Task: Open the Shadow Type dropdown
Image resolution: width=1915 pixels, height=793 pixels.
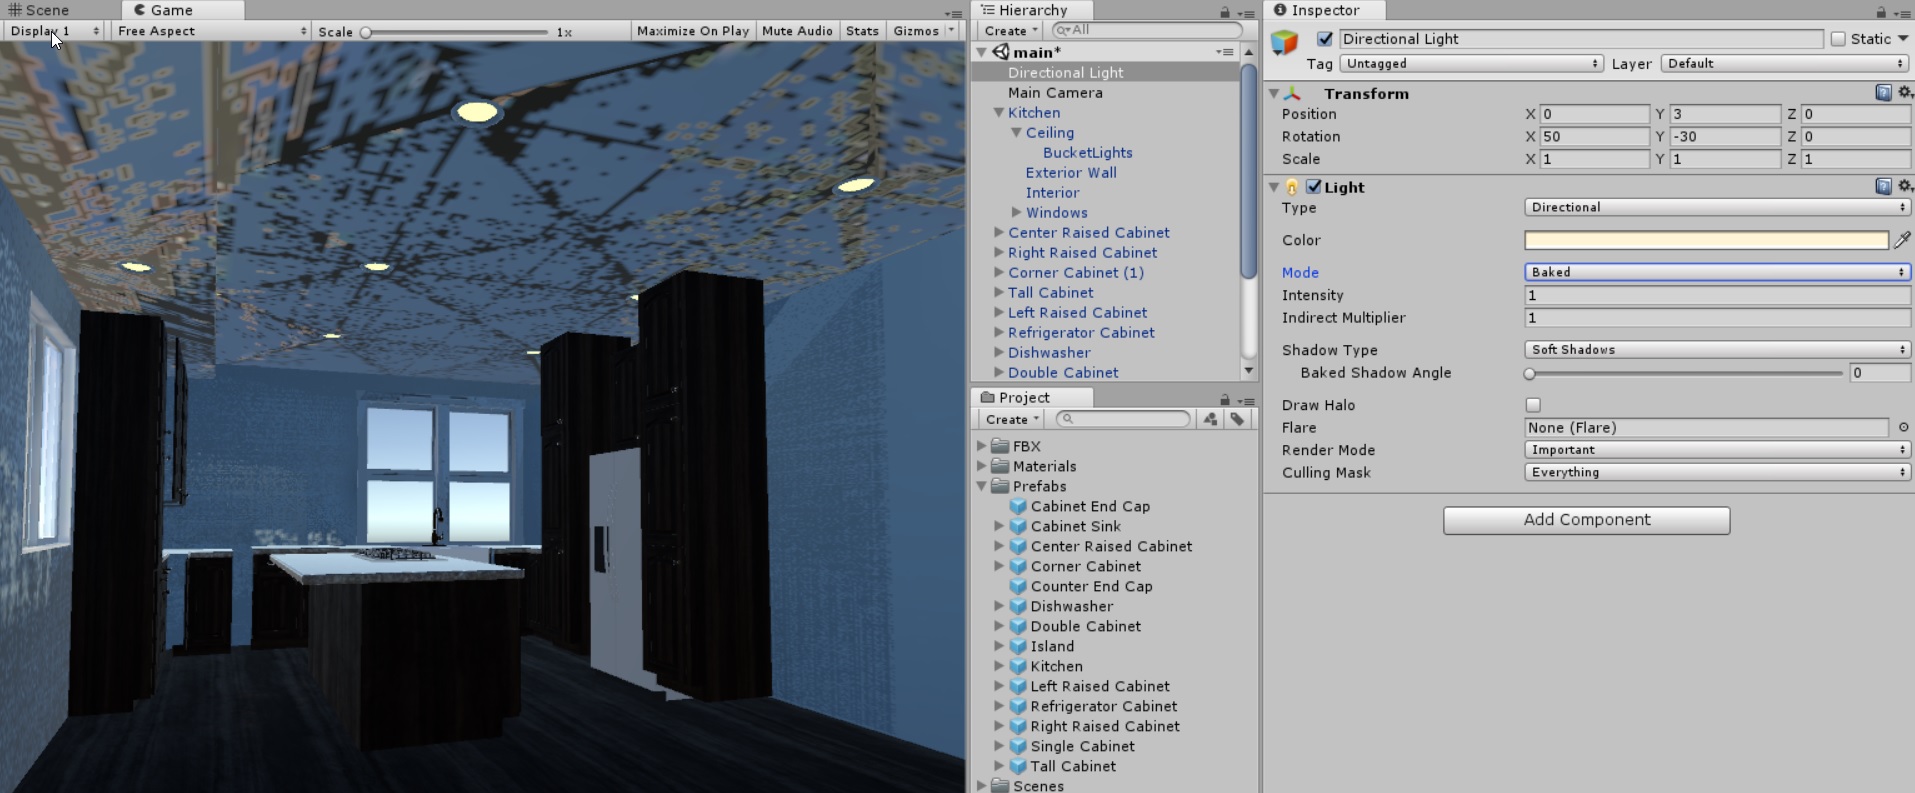Action: tap(1717, 349)
